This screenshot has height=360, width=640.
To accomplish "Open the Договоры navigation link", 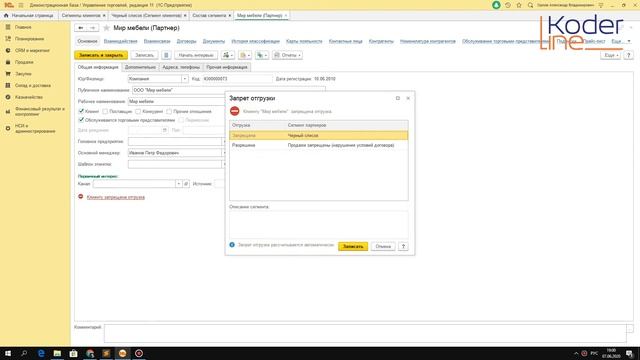I will (x=186, y=41).
